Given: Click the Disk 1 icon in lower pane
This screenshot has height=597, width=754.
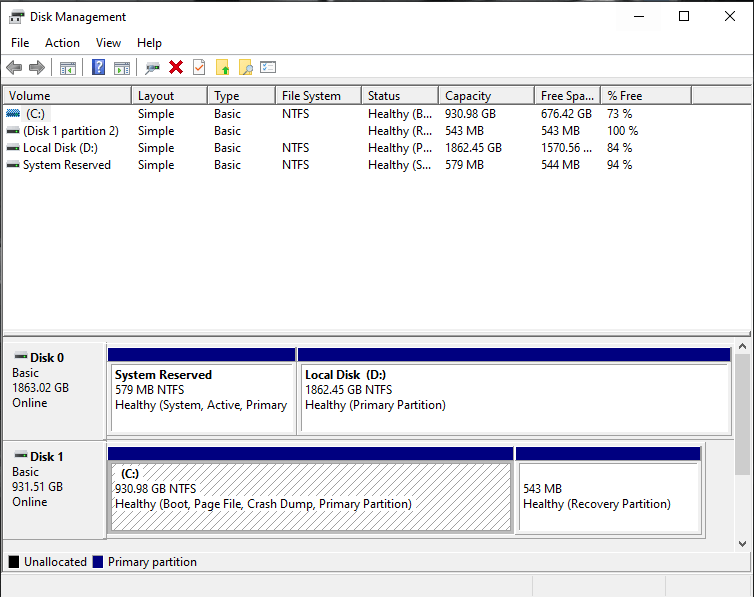Looking at the screenshot, I should (21, 455).
